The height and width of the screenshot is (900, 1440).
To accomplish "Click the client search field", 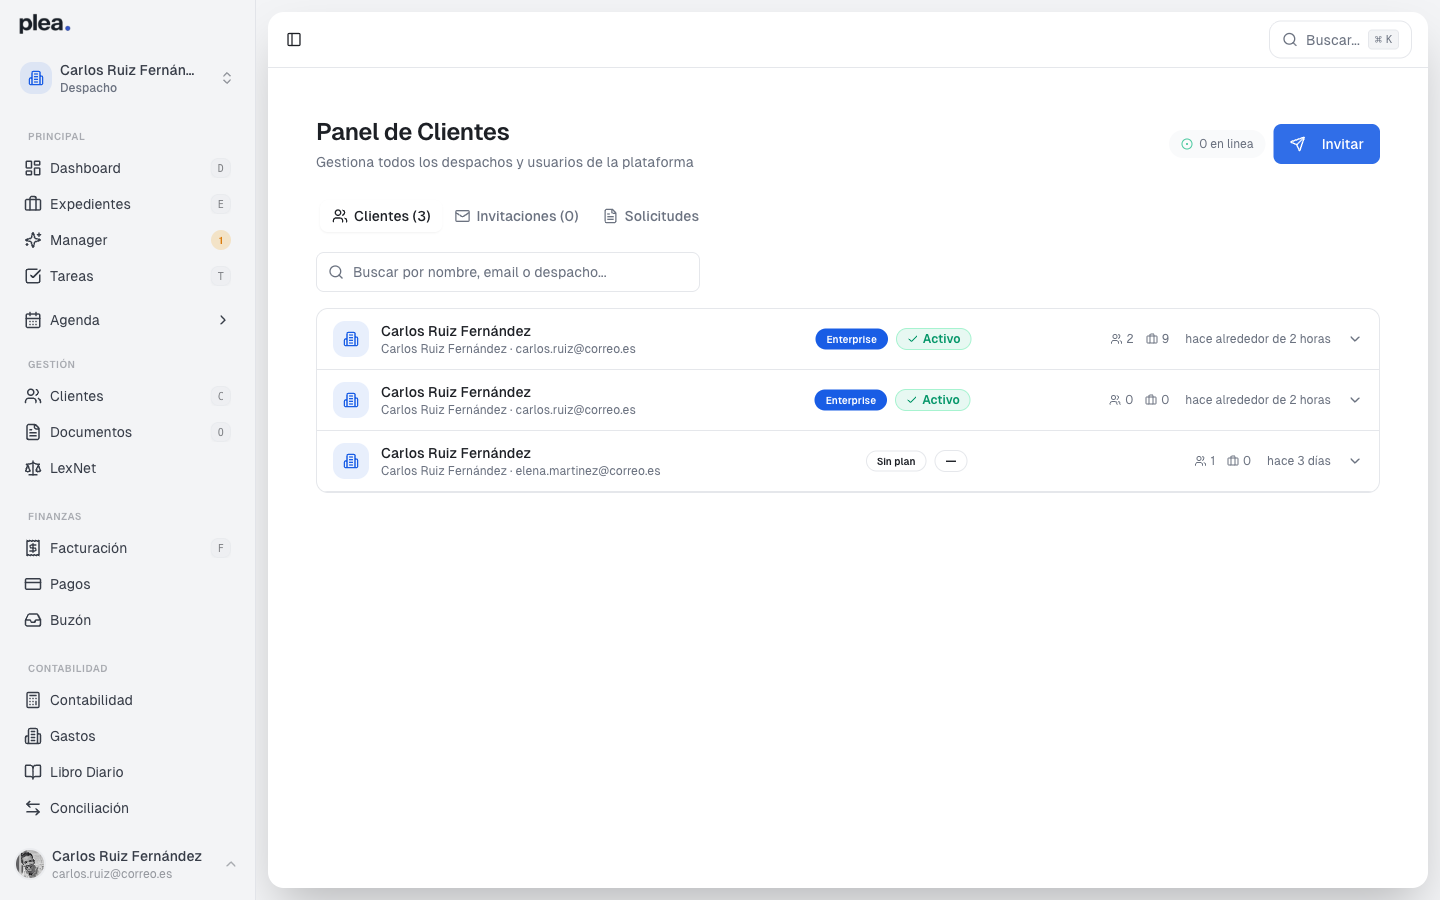I will tap(508, 272).
